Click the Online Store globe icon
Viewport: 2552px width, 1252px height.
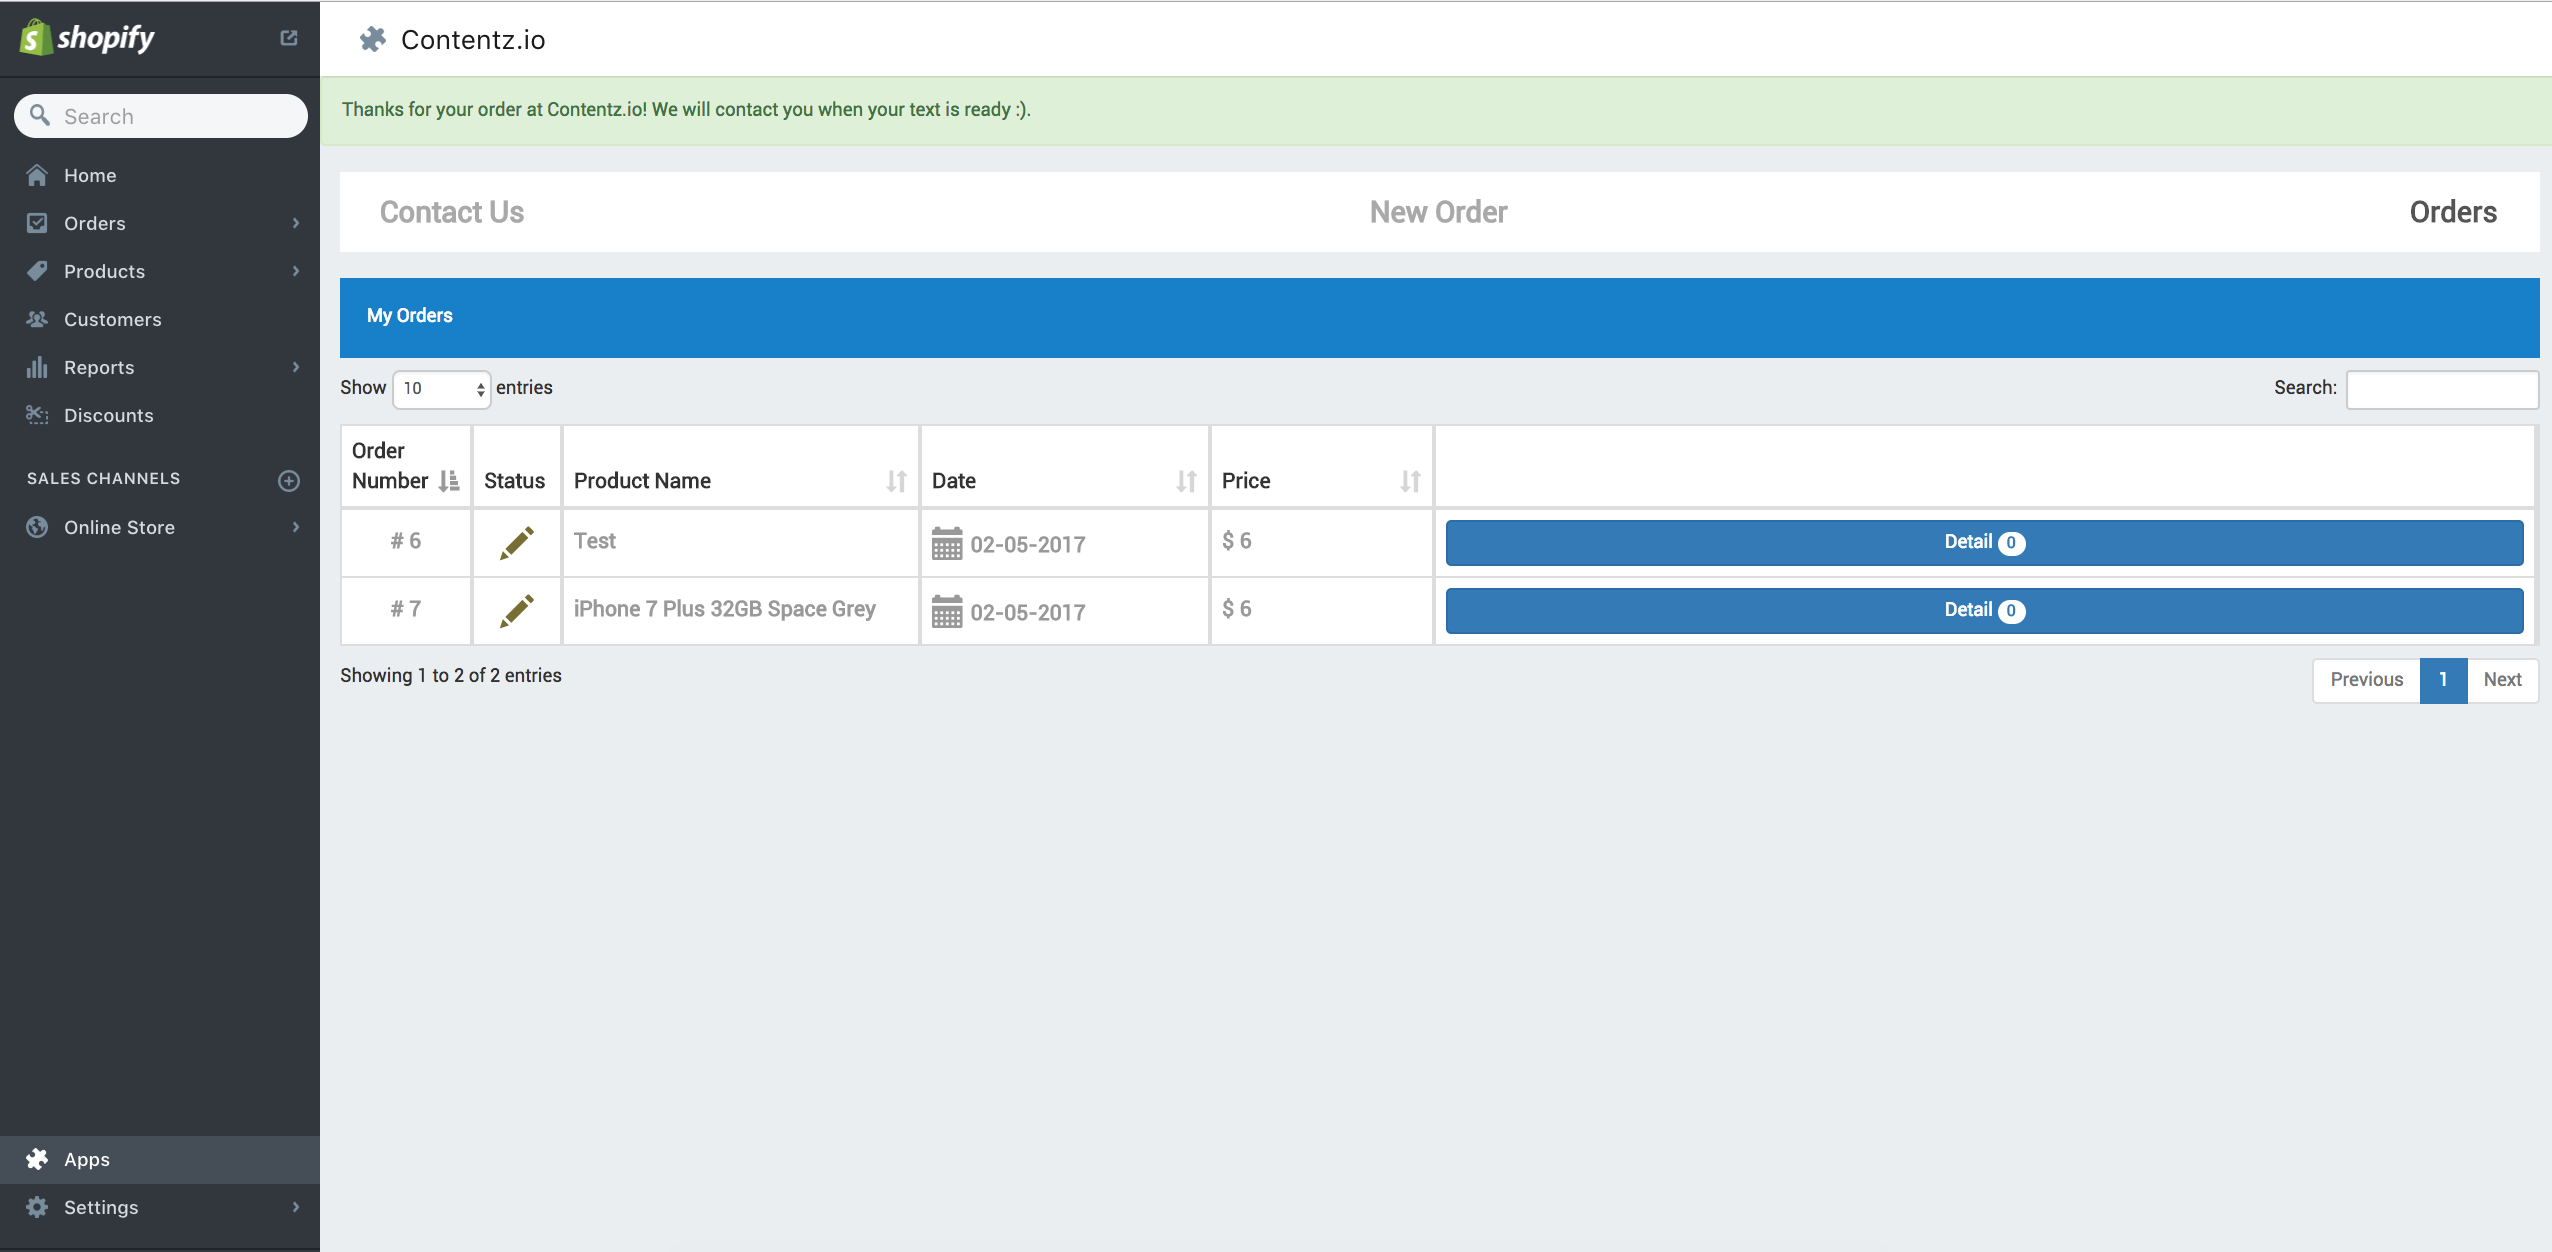(37, 527)
